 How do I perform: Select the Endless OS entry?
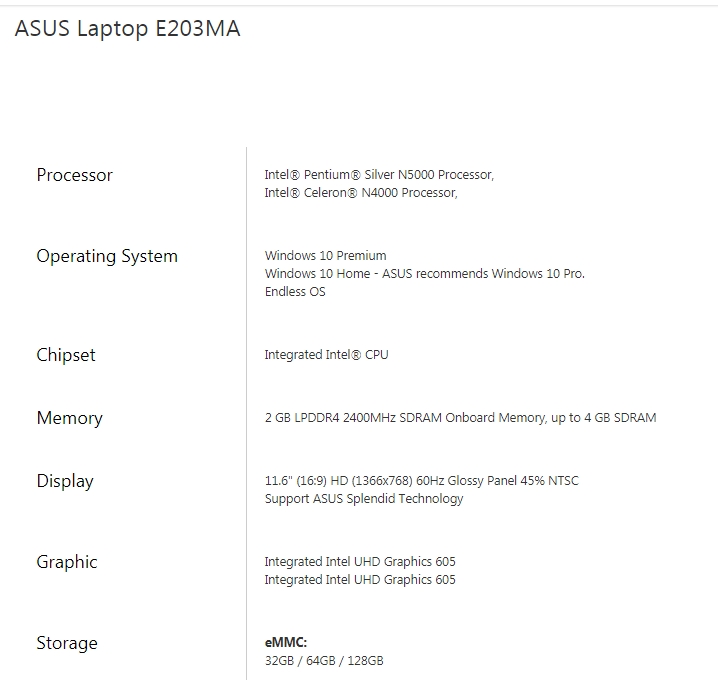(x=295, y=292)
